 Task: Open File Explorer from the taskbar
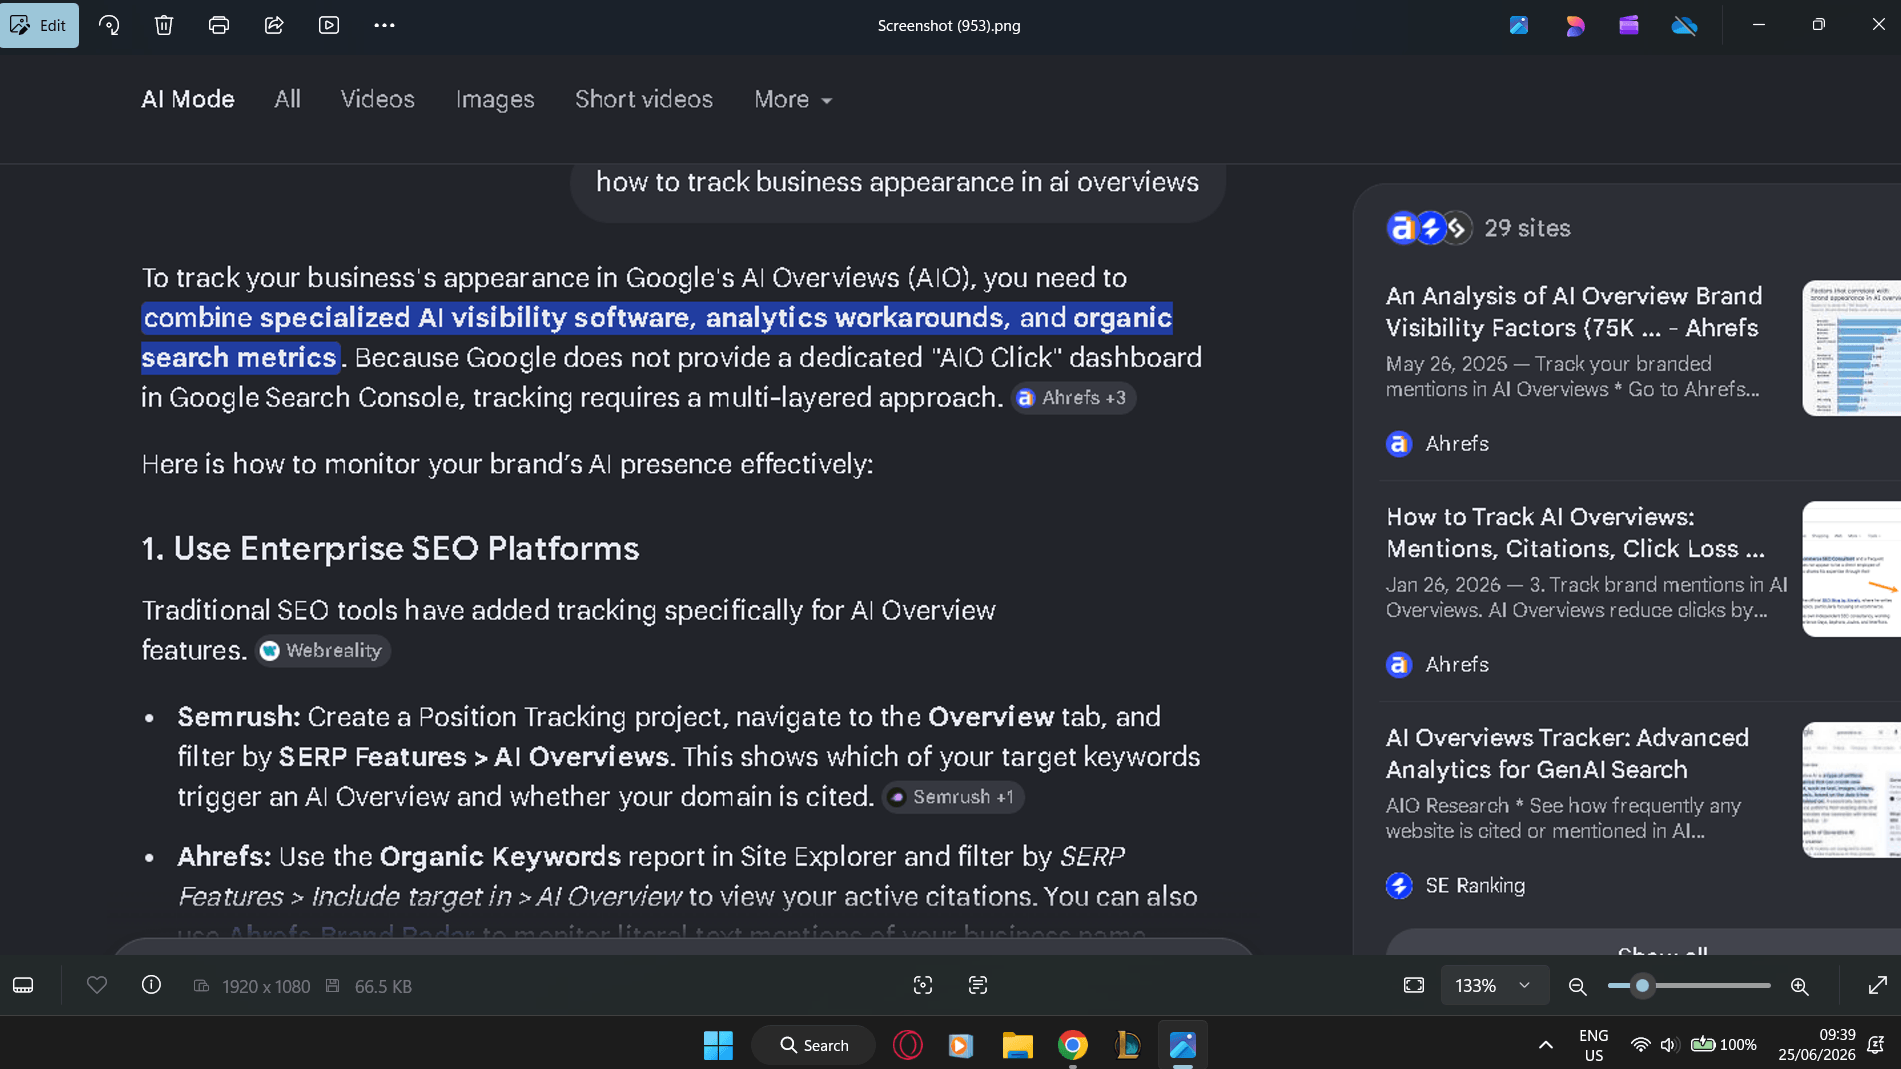pos(1017,1045)
